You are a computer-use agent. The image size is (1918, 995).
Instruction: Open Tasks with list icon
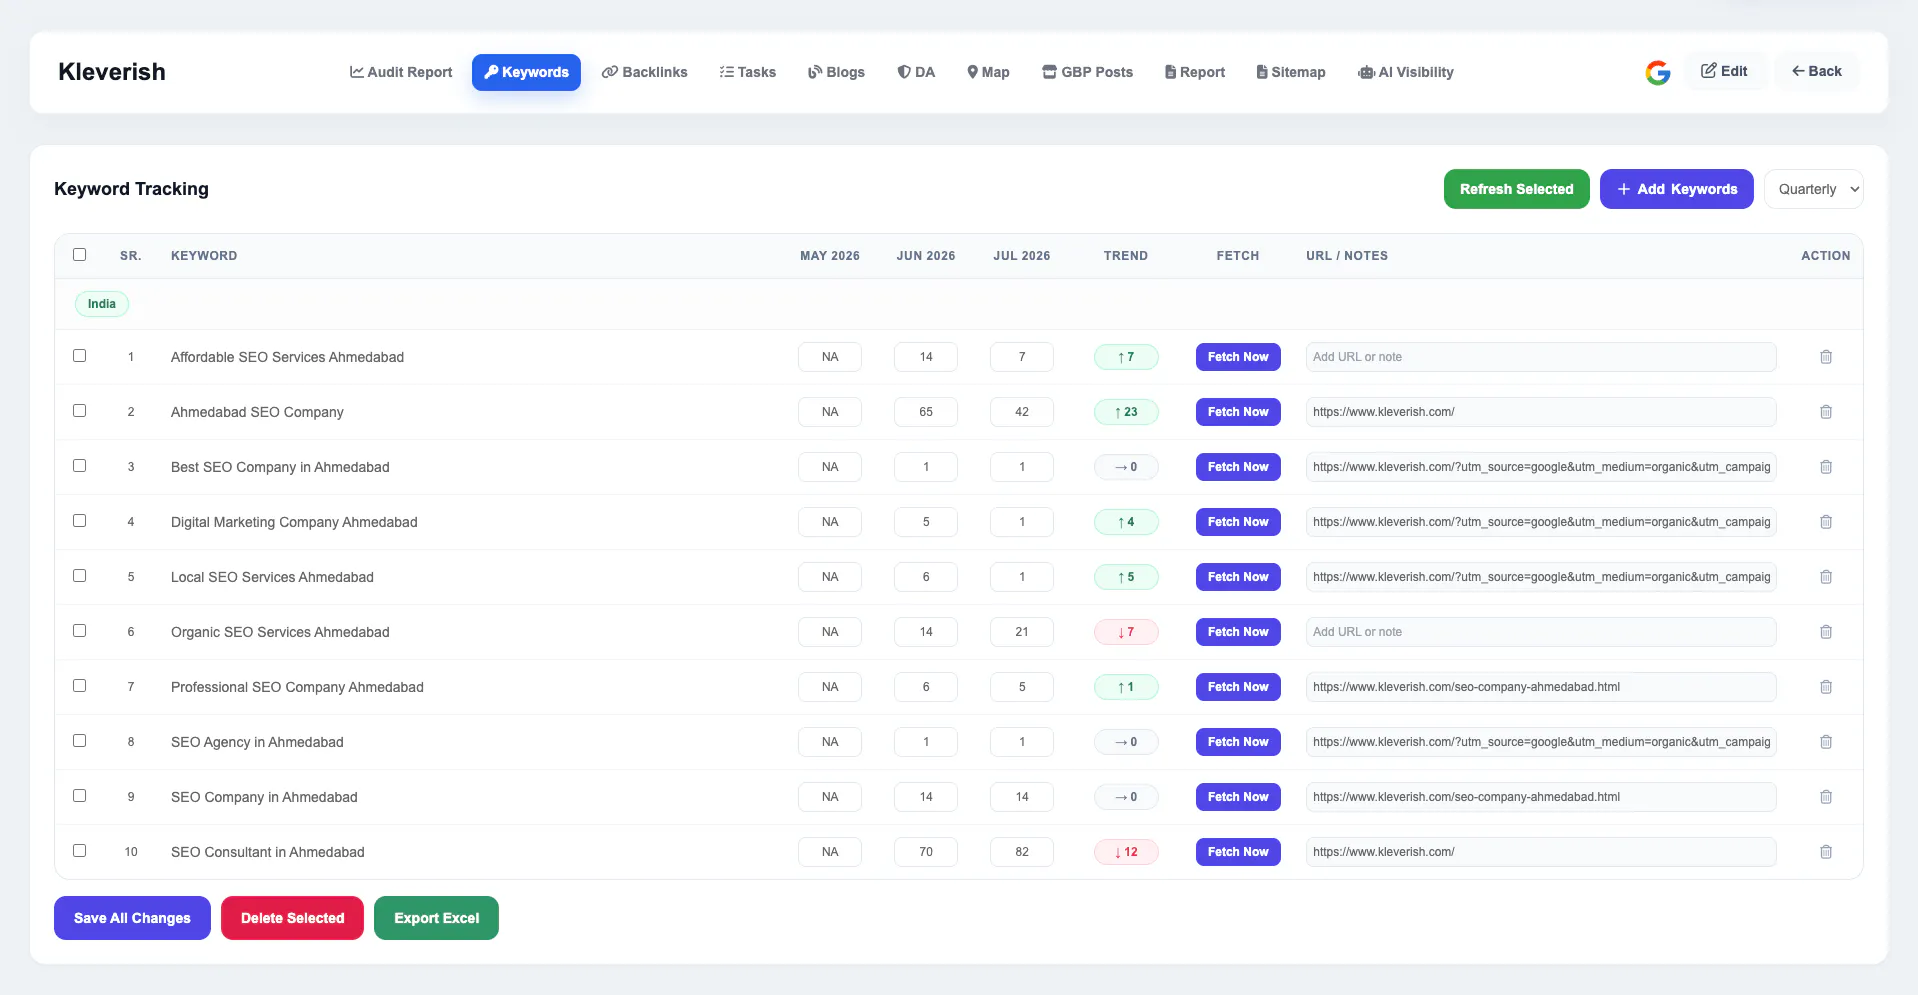(x=747, y=72)
